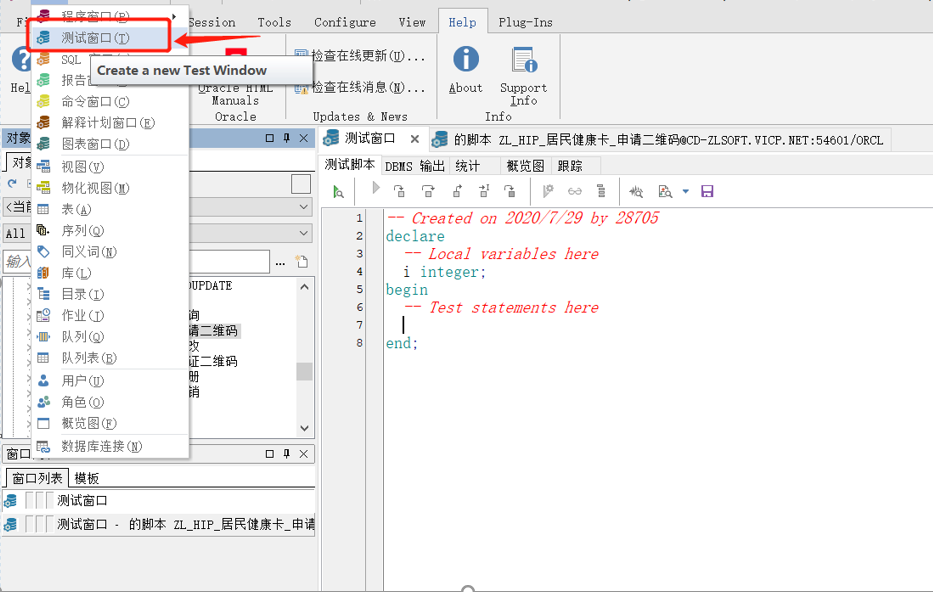Open the second filter combo box dropdown

pos(302,232)
